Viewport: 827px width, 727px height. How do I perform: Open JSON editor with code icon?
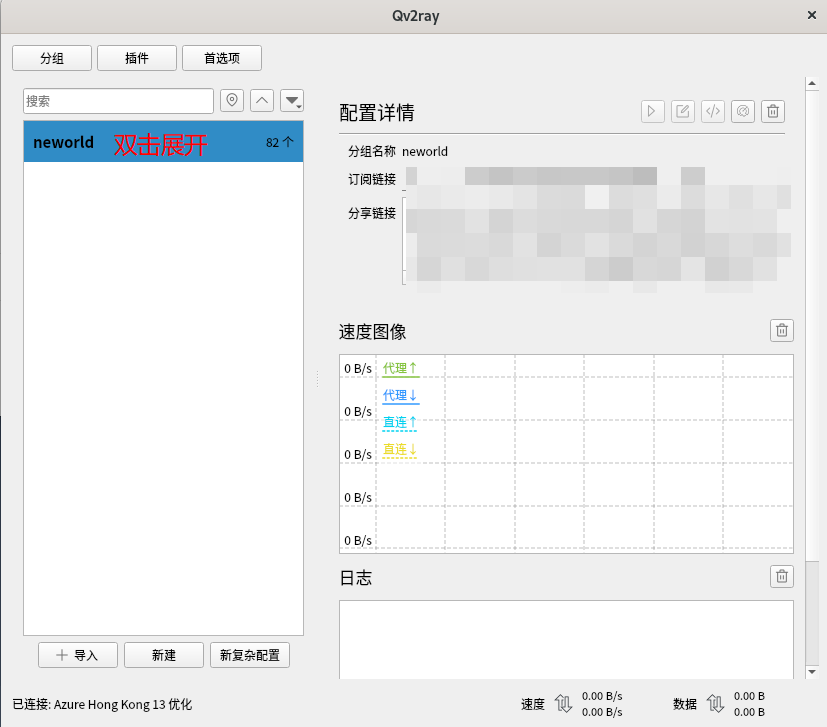point(713,111)
